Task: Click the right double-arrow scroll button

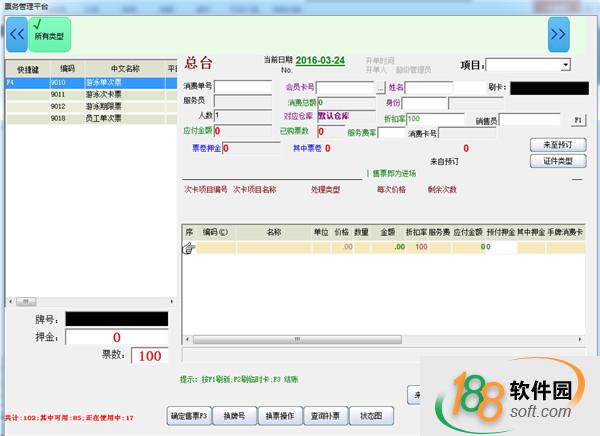Action: click(558, 33)
